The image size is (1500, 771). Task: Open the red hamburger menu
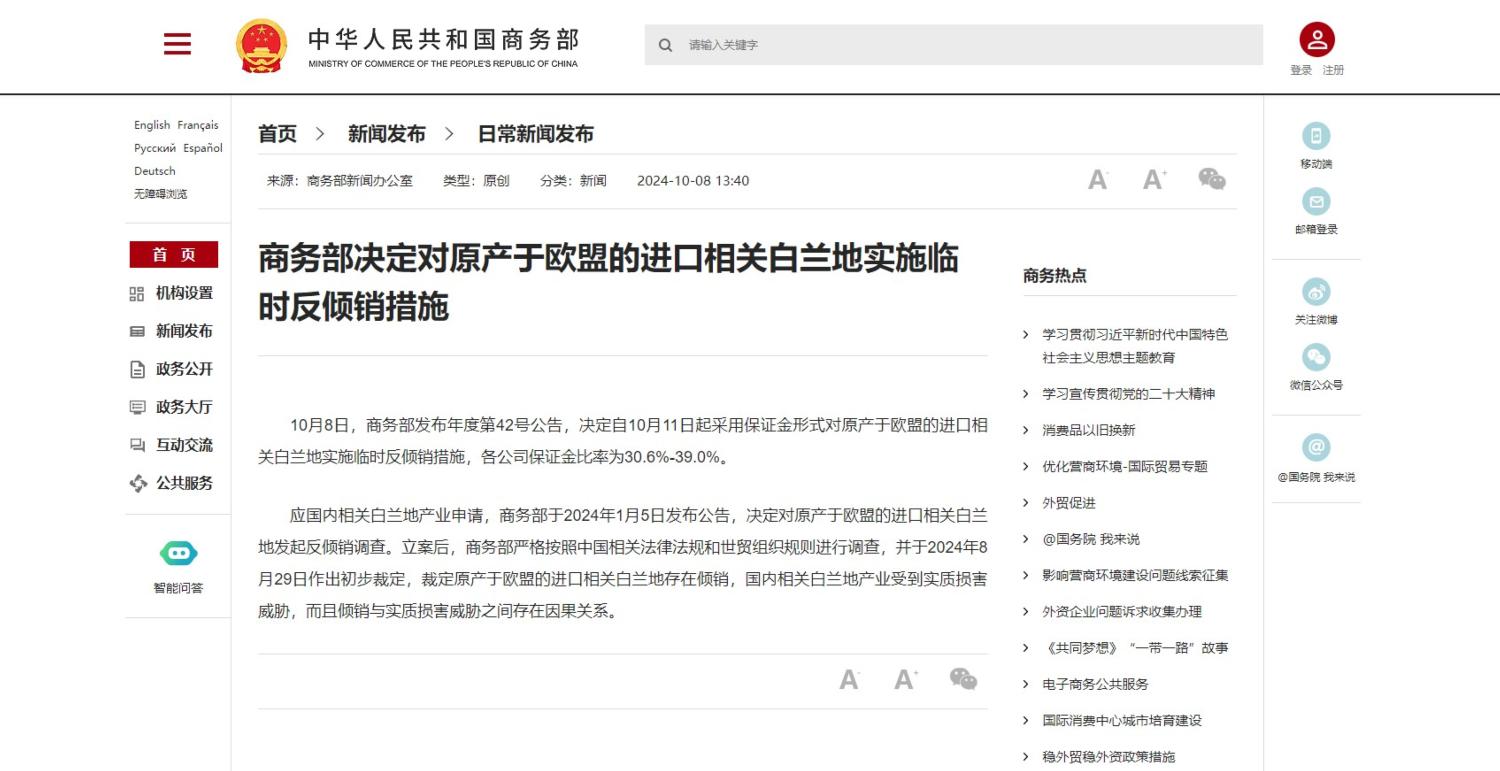[177, 44]
